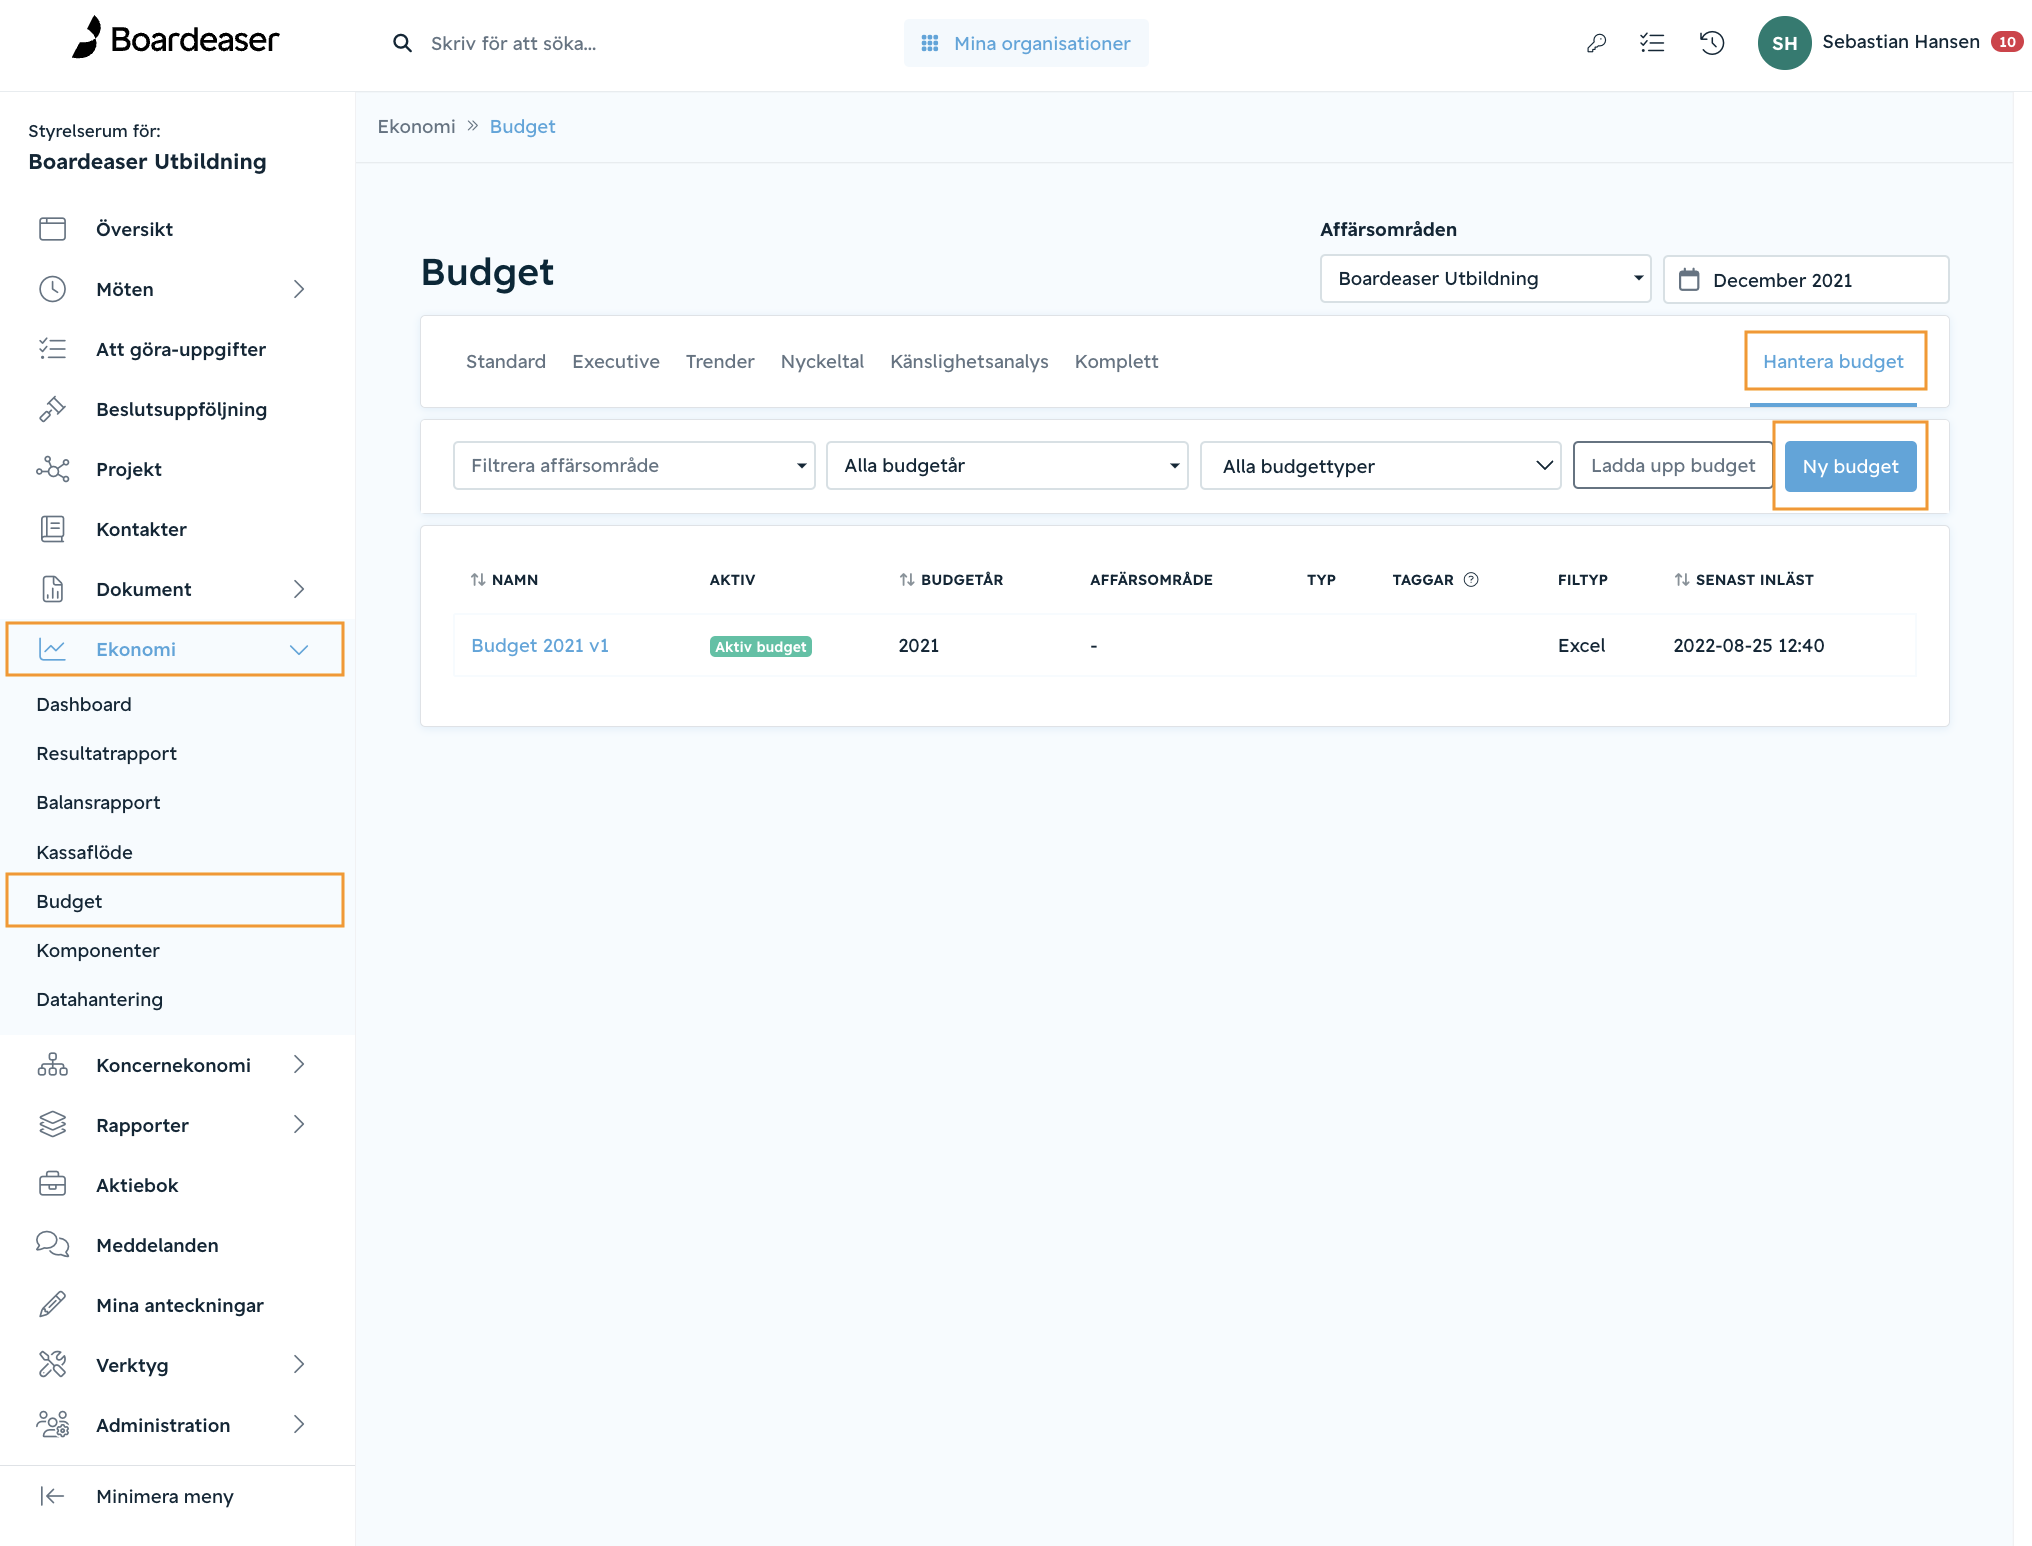
Task: Sort table by Budgetår column
Action: 951,580
